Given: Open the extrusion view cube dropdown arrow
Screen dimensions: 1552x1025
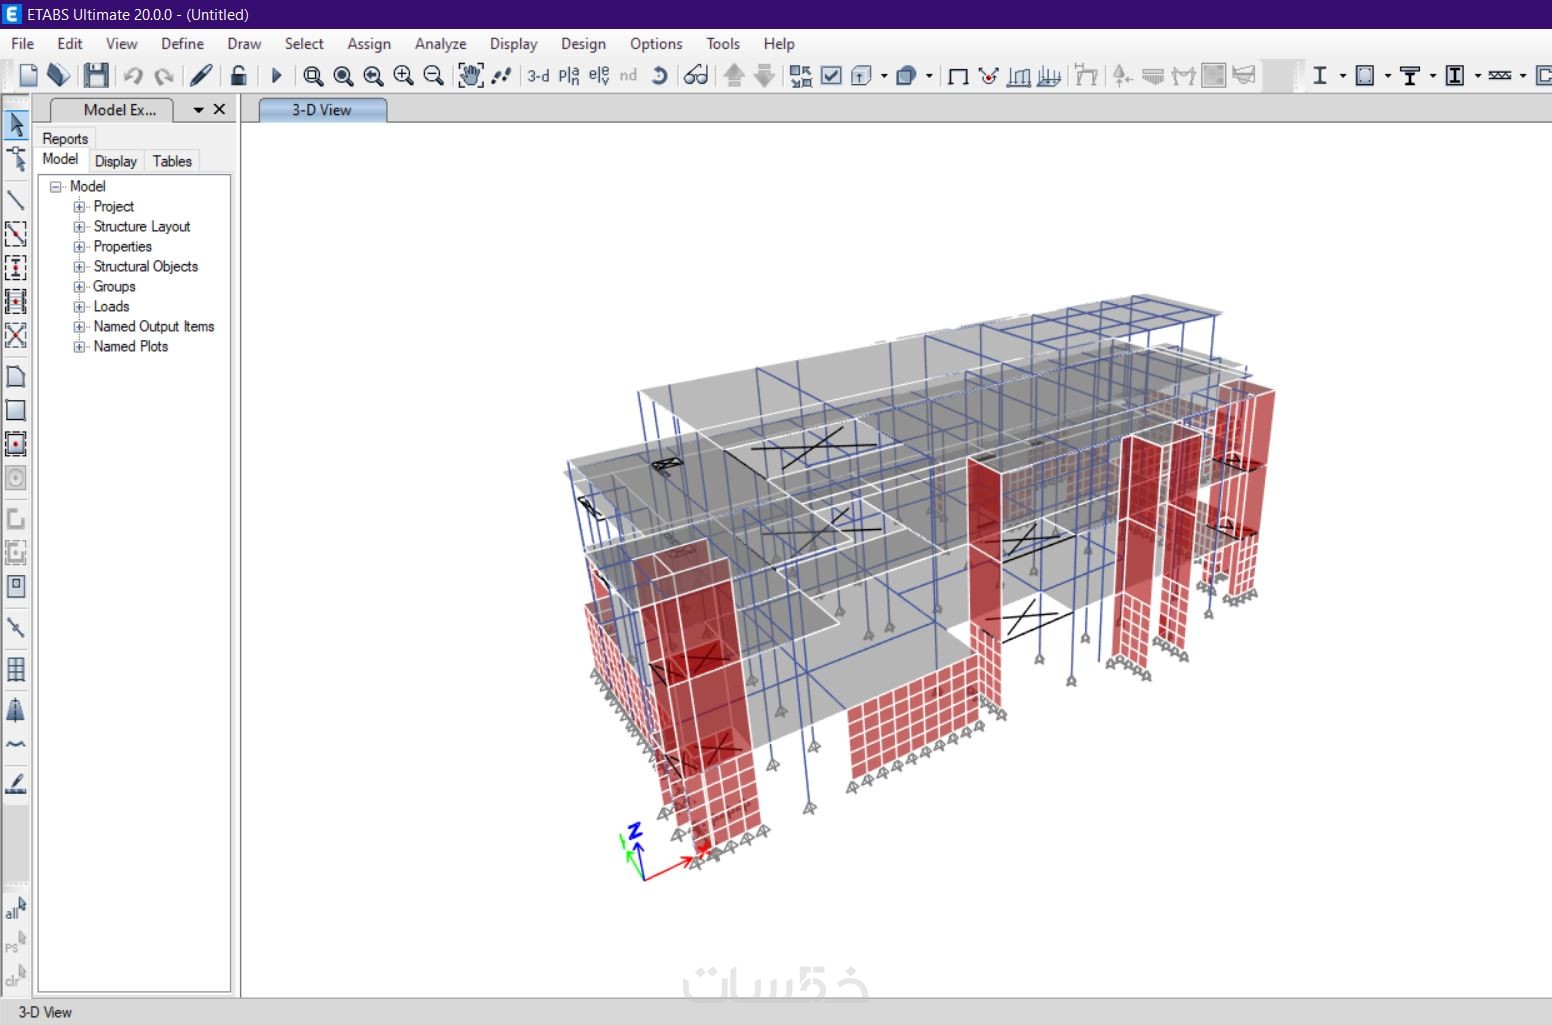Looking at the screenshot, I should 884,76.
